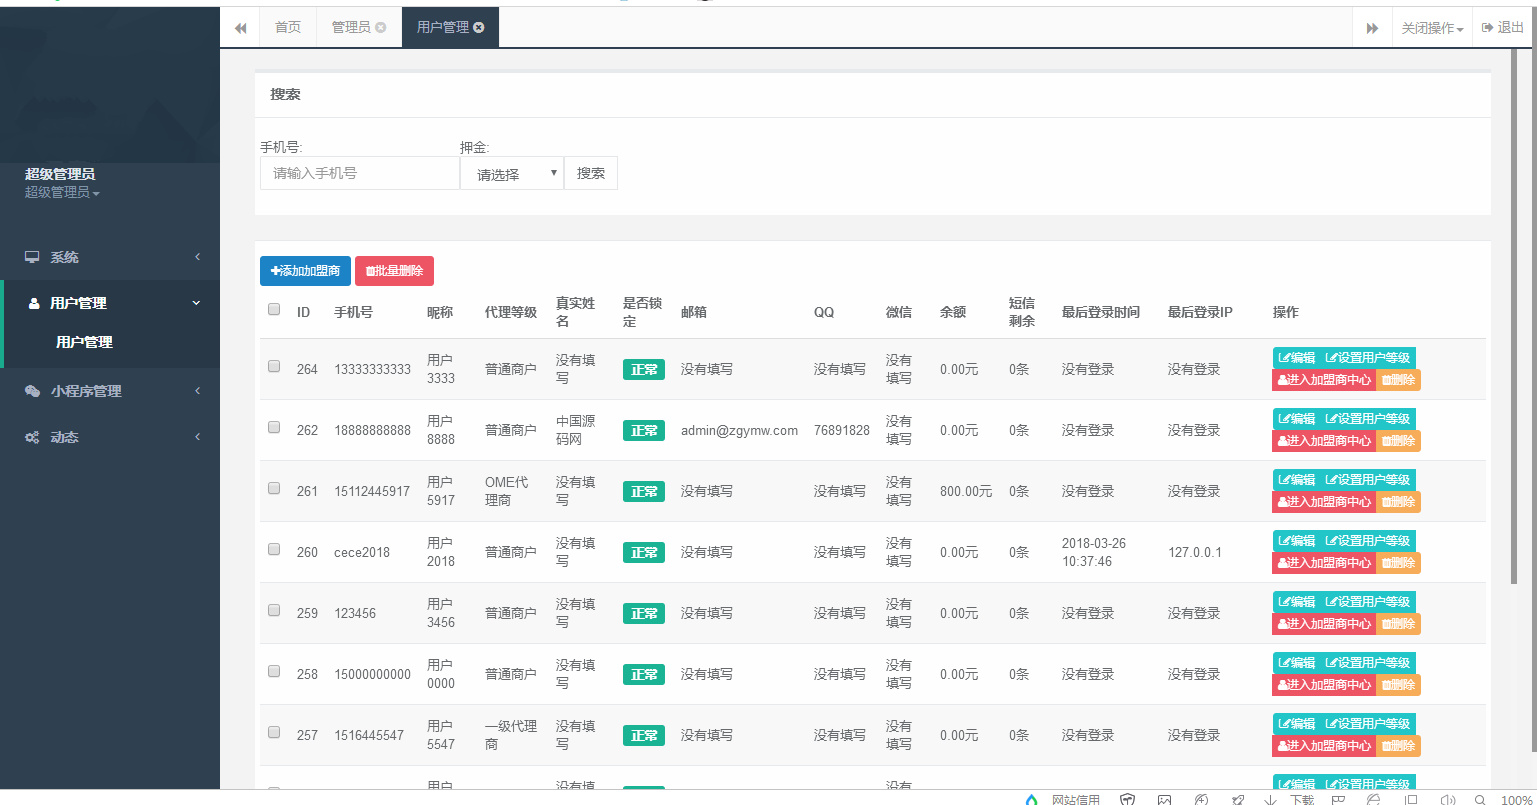Screen dimensions: 1537x805
Task: Click the monitor icon beside 系统
Action: pos(32,257)
